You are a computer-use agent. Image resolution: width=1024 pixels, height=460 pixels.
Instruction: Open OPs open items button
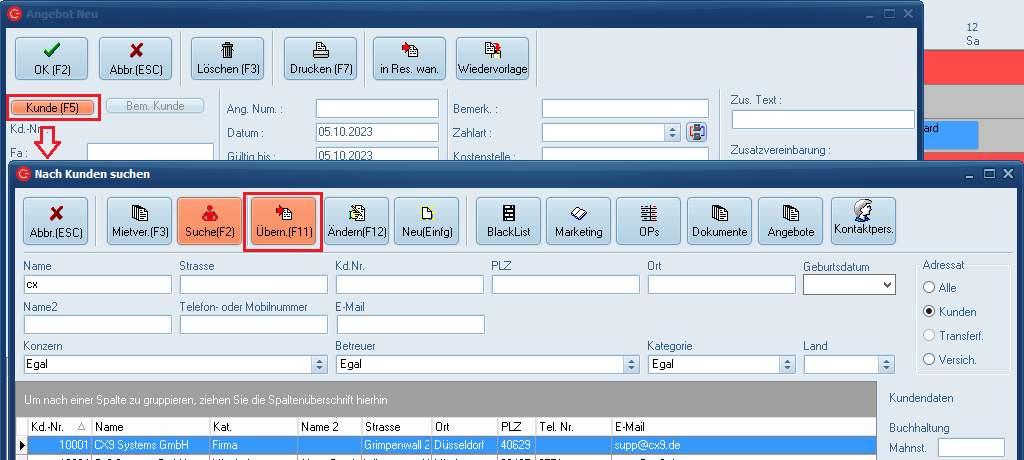pos(649,221)
